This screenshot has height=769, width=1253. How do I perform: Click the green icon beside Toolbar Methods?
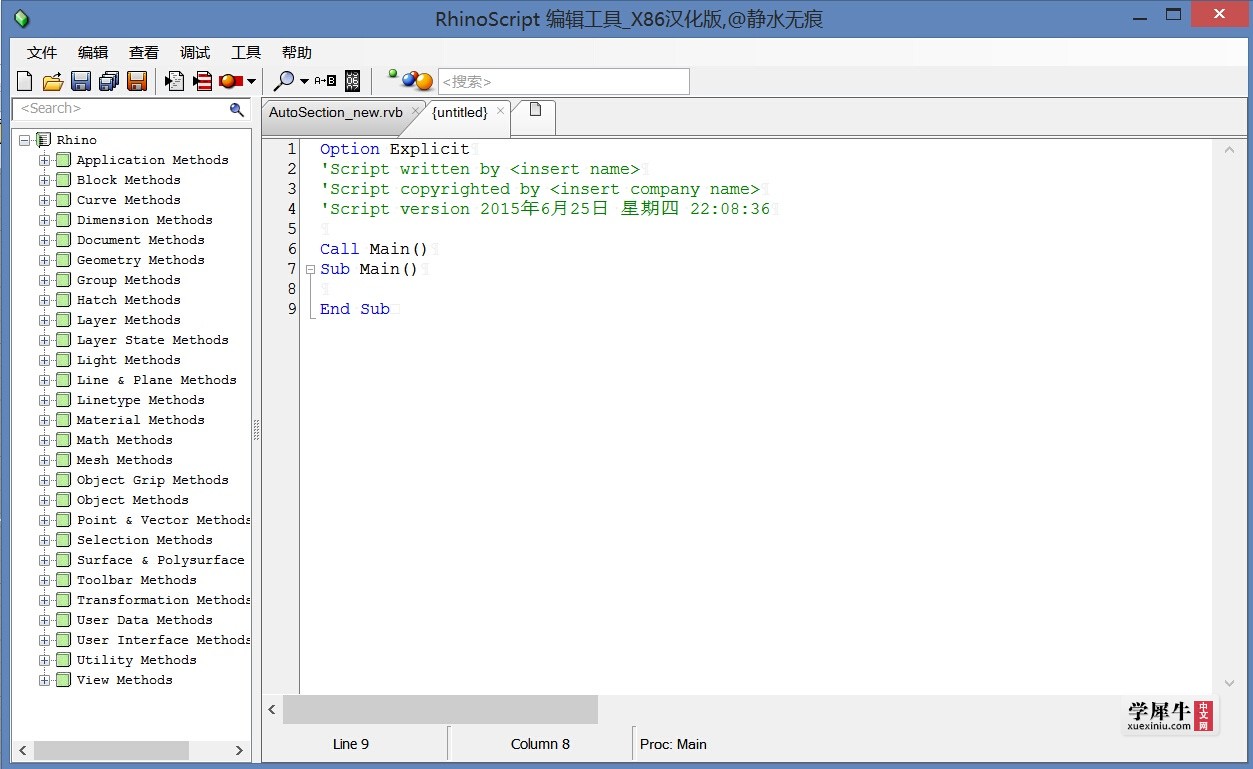point(63,580)
